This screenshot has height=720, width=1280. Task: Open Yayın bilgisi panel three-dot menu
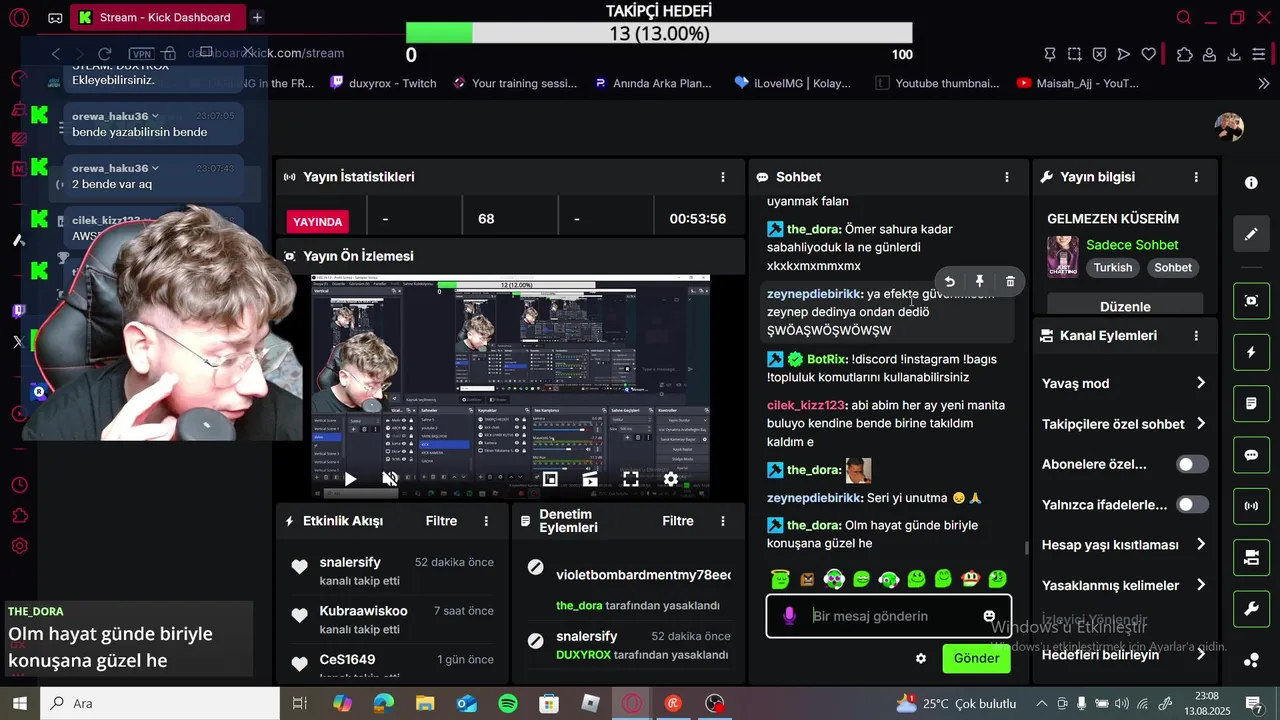(1196, 177)
